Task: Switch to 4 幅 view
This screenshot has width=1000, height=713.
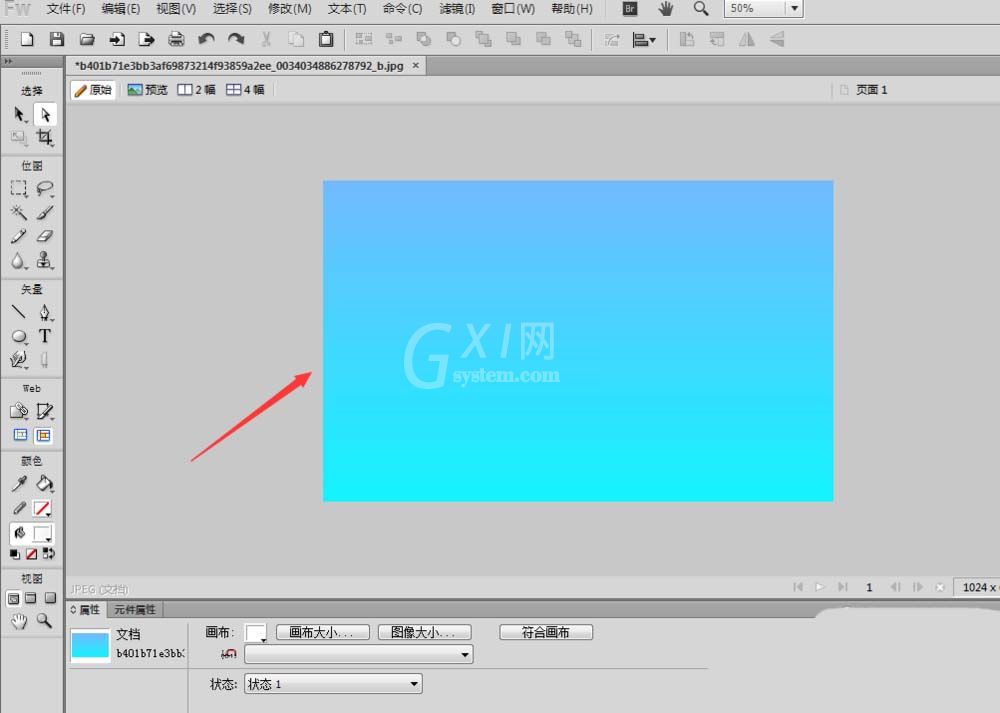Action: click(245, 90)
